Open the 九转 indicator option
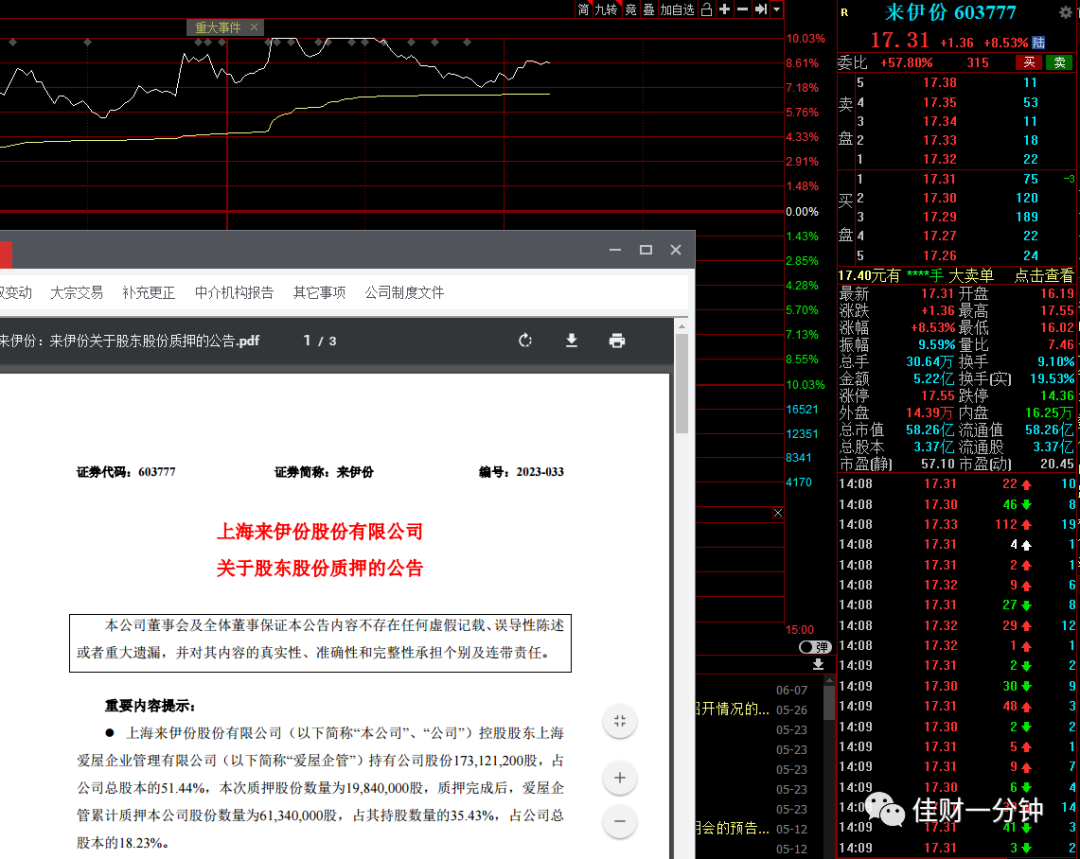 (x=606, y=10)
